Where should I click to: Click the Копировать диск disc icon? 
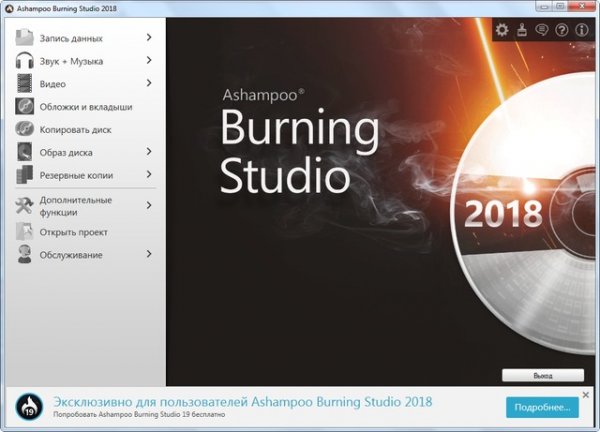[24, 129]
